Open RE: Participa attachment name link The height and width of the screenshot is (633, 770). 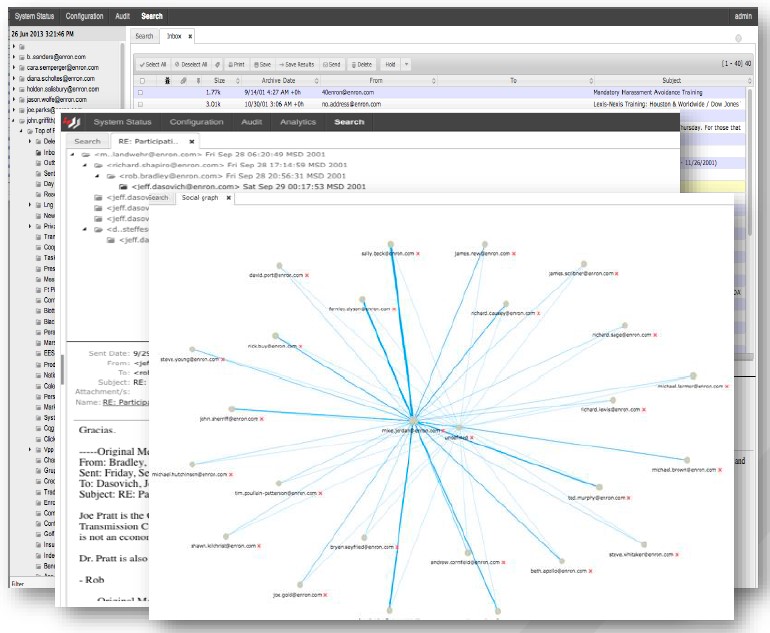pos(126,402)
